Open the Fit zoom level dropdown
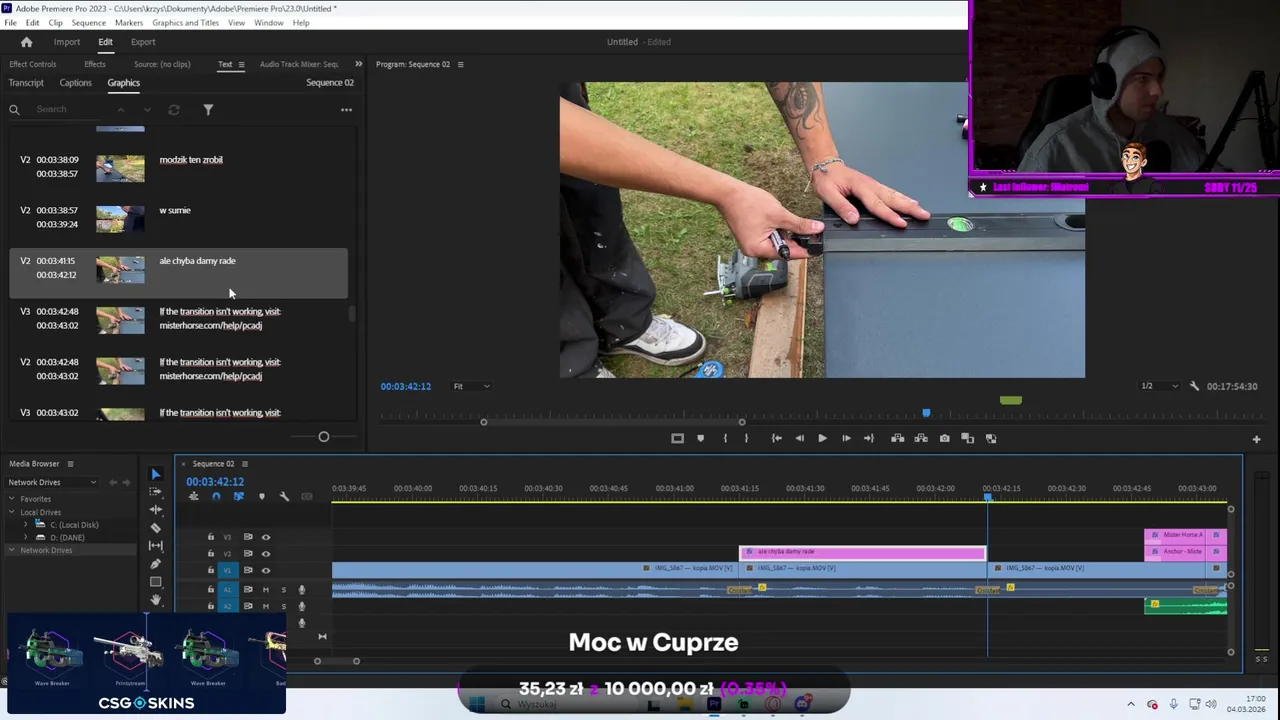 pos(471,386)
